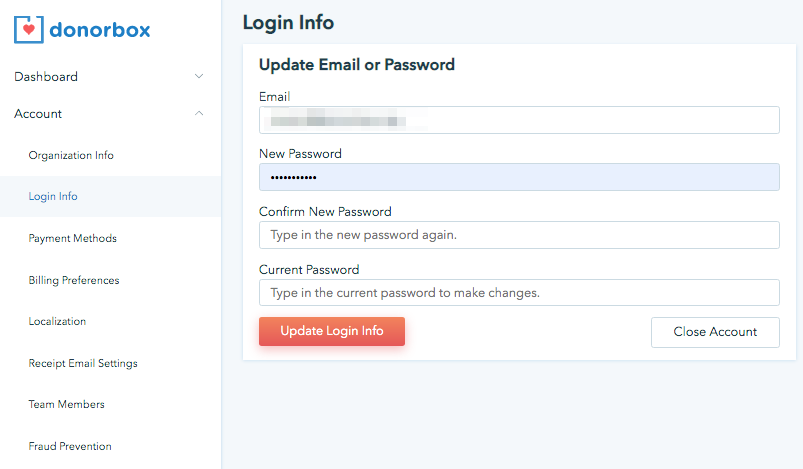Select Login Info in sidebar
Screen dimensions: 803x469
coord(53,197)
